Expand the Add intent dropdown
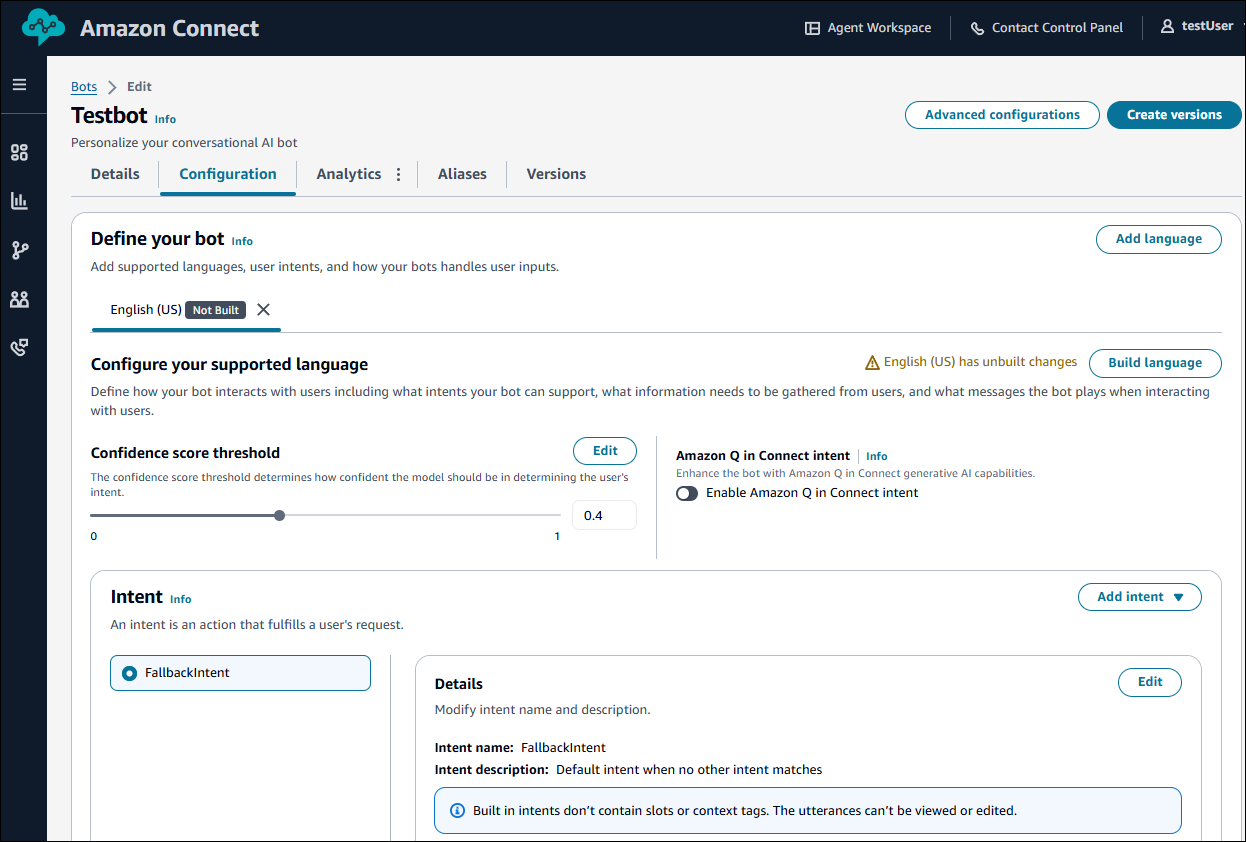Viewport: 1246px width, 842px height. coord(1139,597)
